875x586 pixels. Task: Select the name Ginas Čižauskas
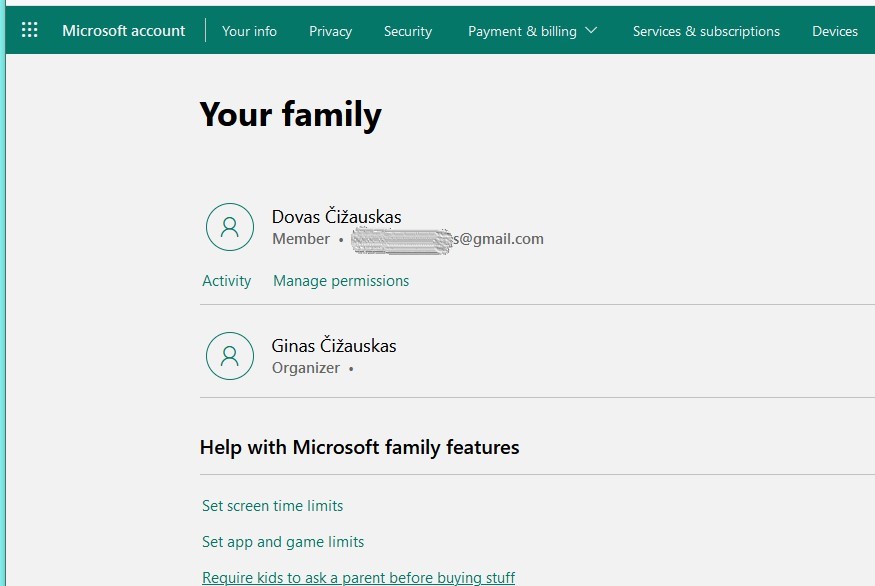[334, 345]
